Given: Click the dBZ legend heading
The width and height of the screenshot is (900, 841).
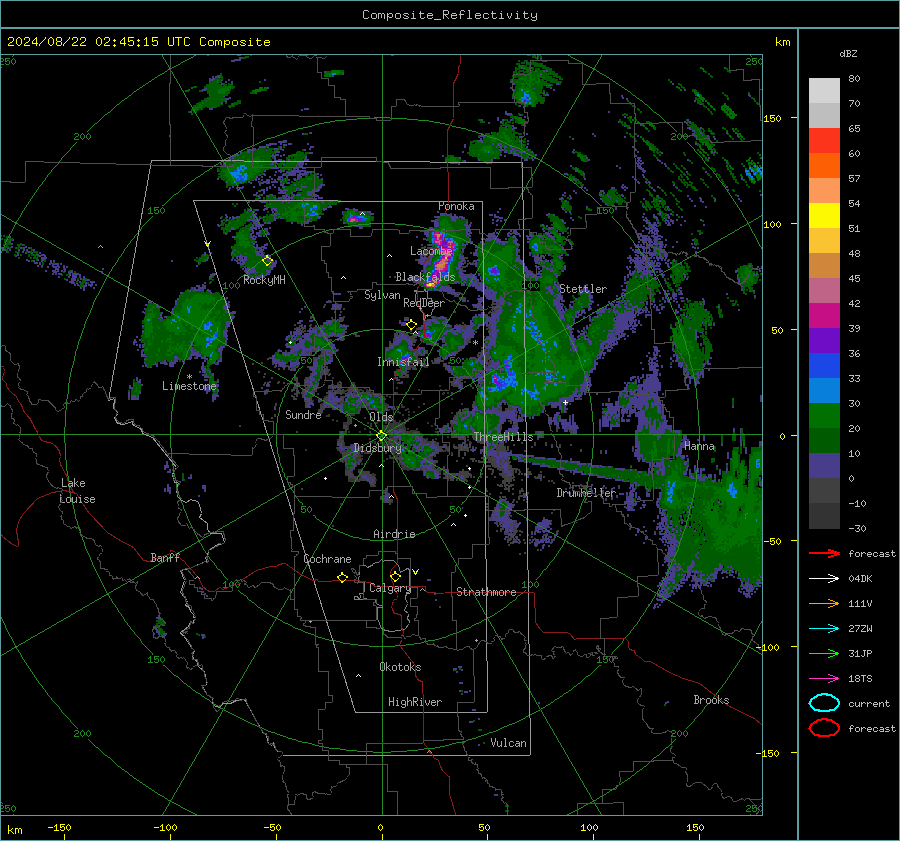Looking at the screenshot, I should point(848,53).
